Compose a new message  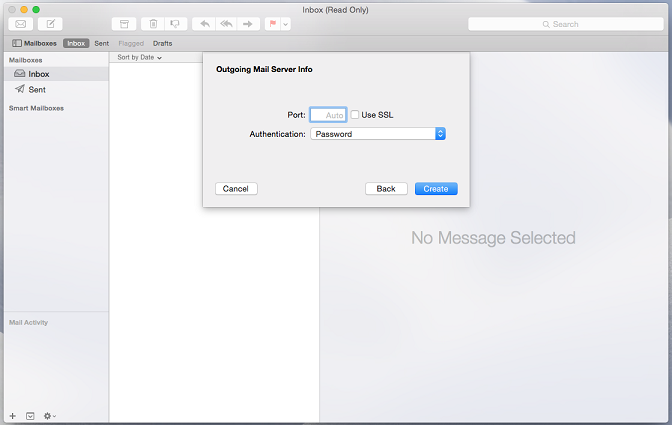tap(49, 23)
